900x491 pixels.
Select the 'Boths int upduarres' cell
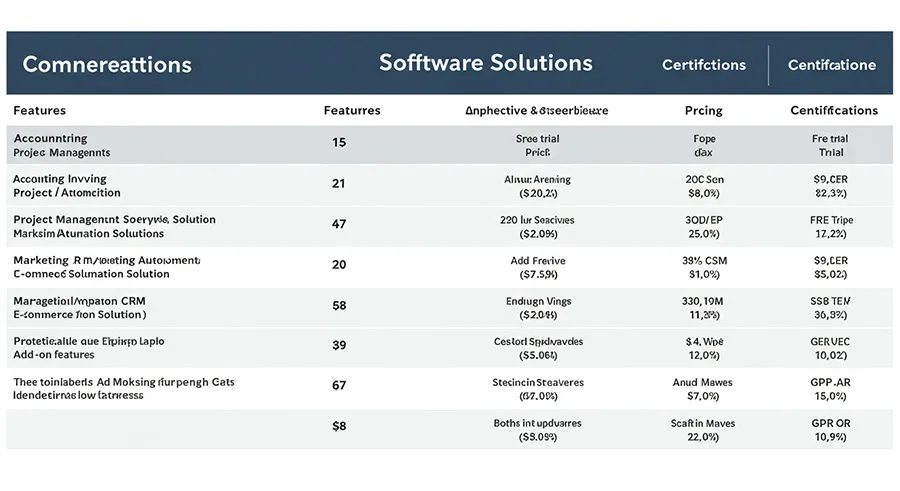click(537, 423)
